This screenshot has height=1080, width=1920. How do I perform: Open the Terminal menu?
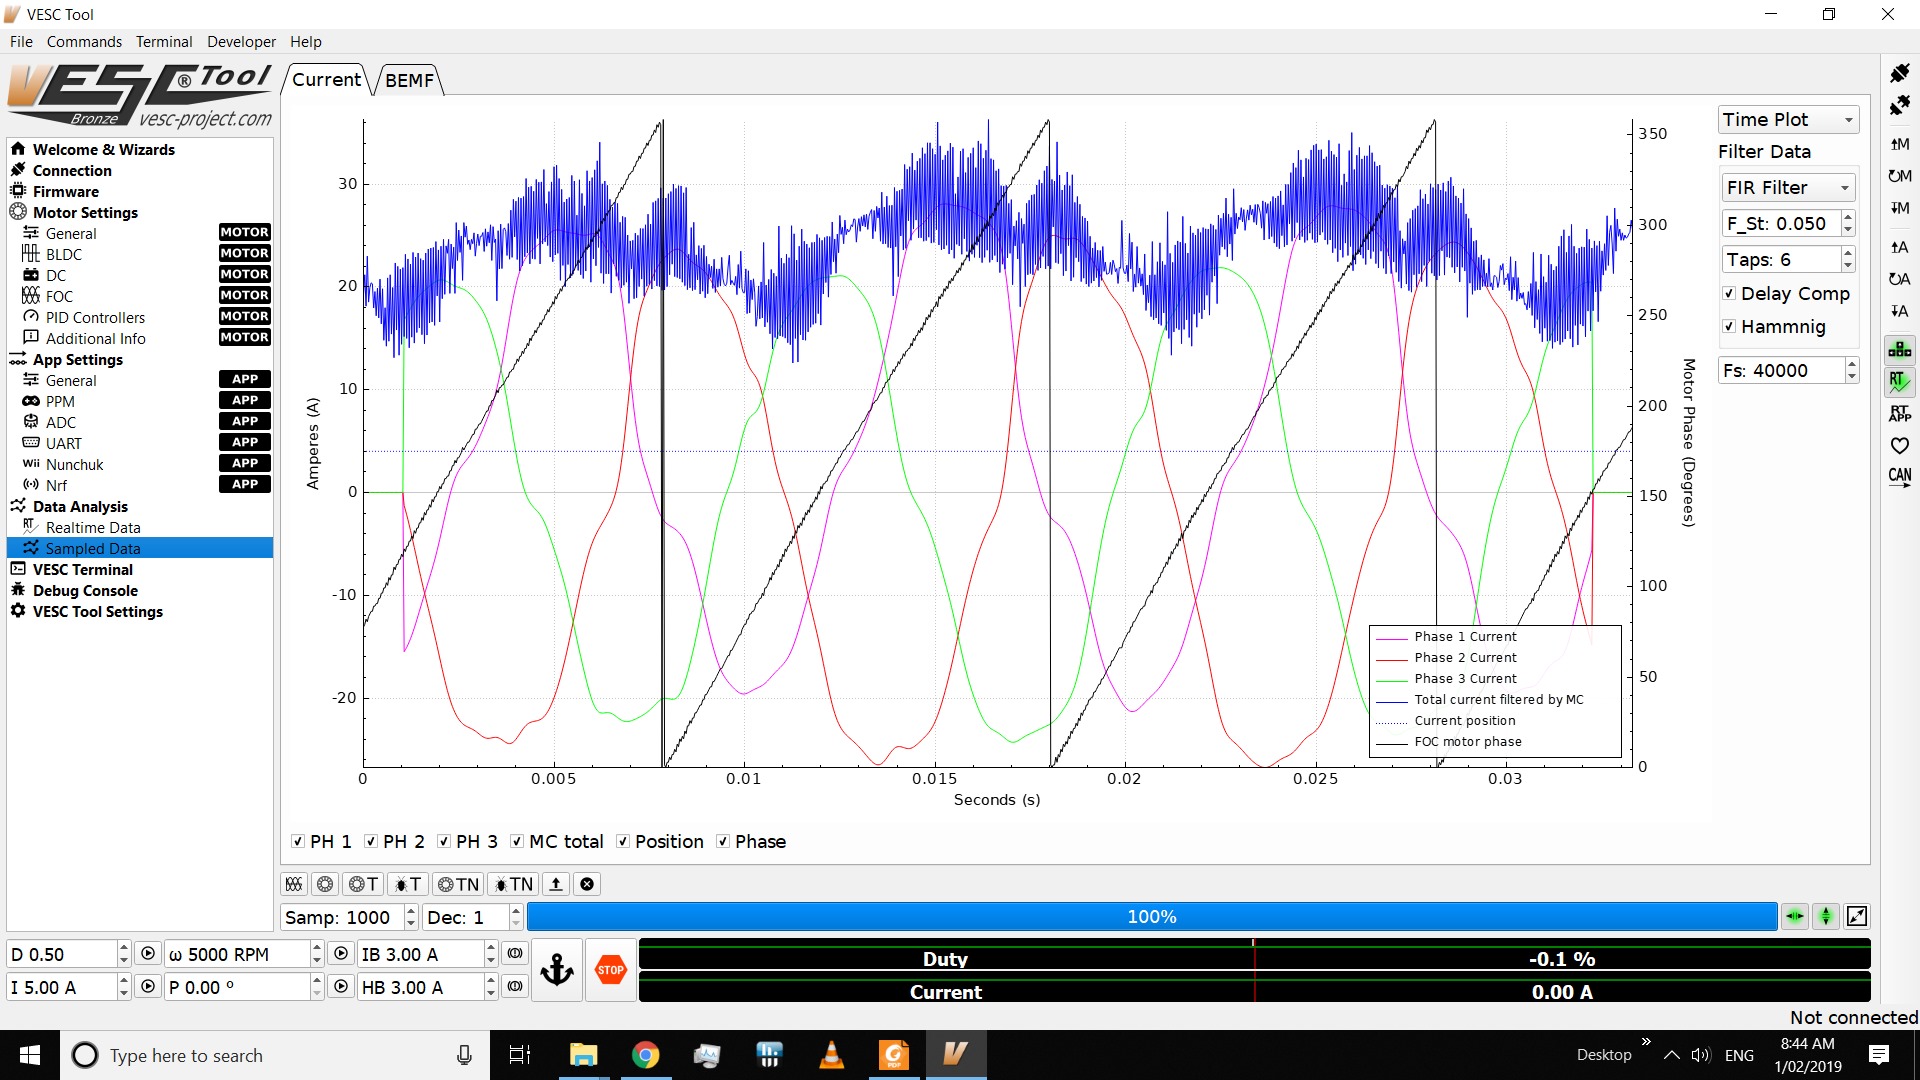pos(164,42)
